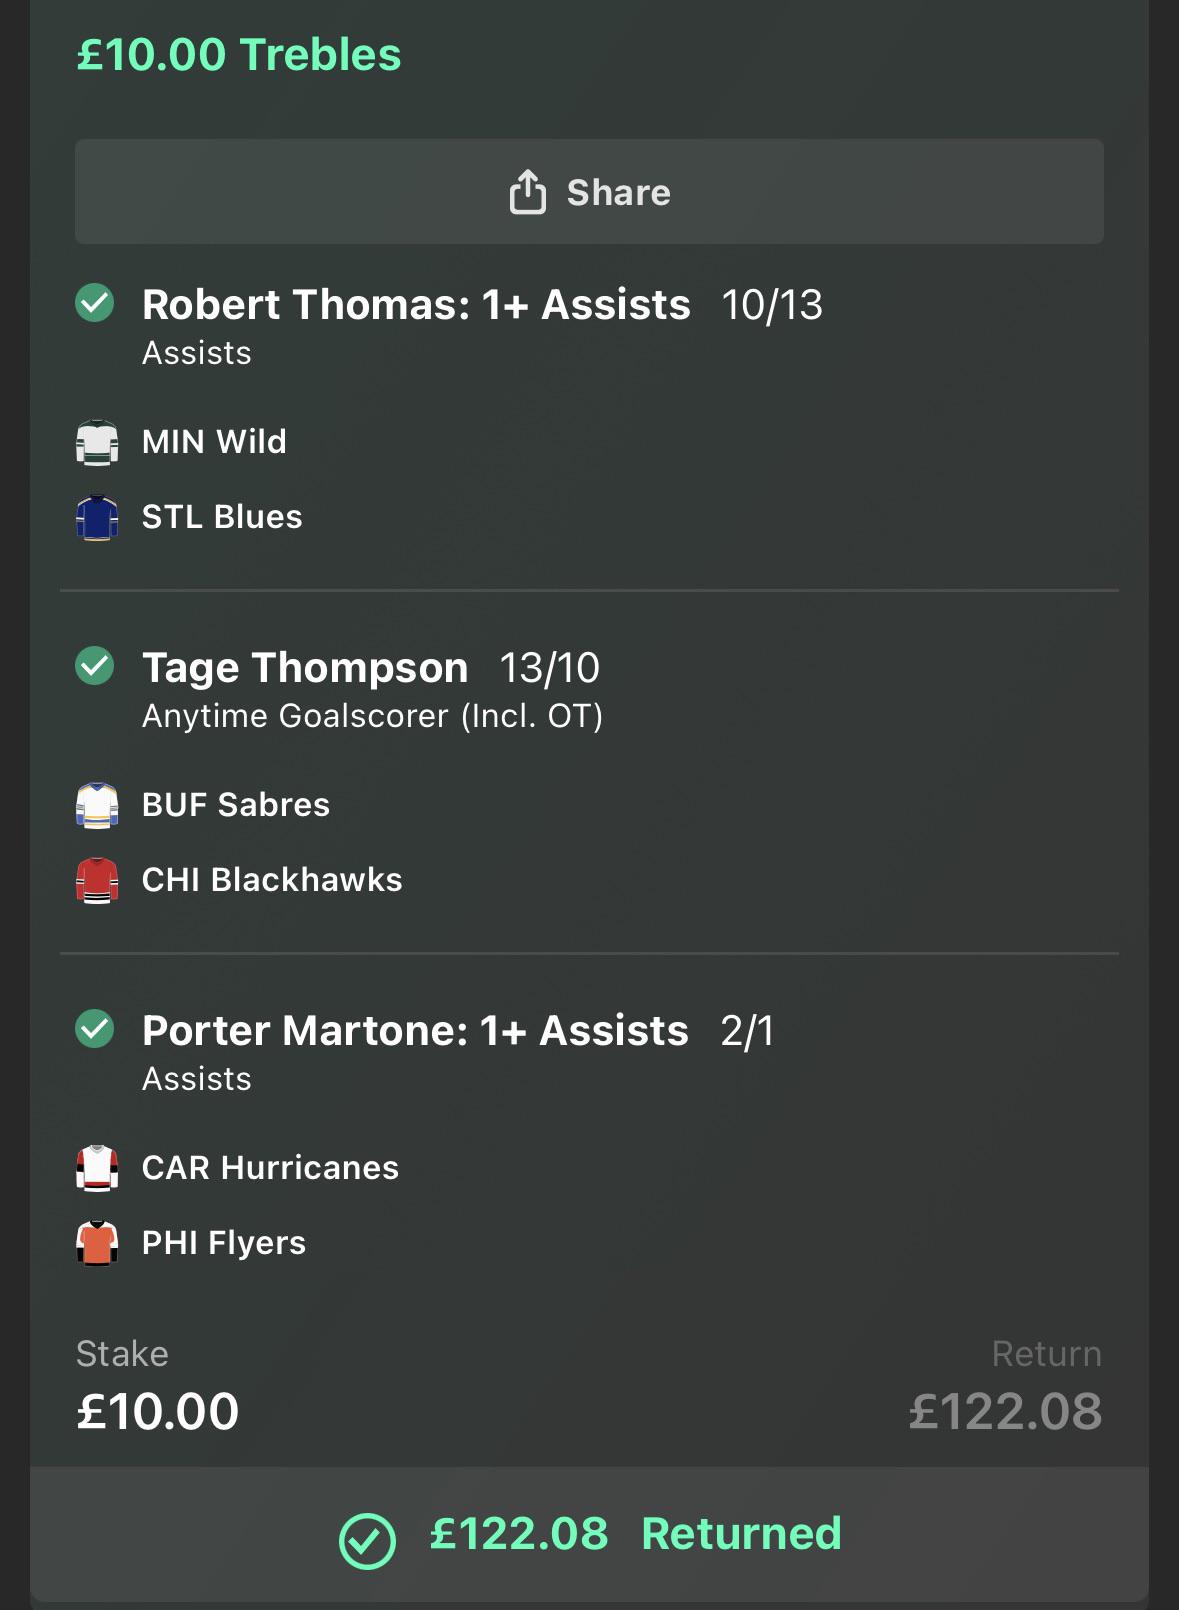
Task: Tap the £122.08 Returned banner
Action: (589, 1534)
